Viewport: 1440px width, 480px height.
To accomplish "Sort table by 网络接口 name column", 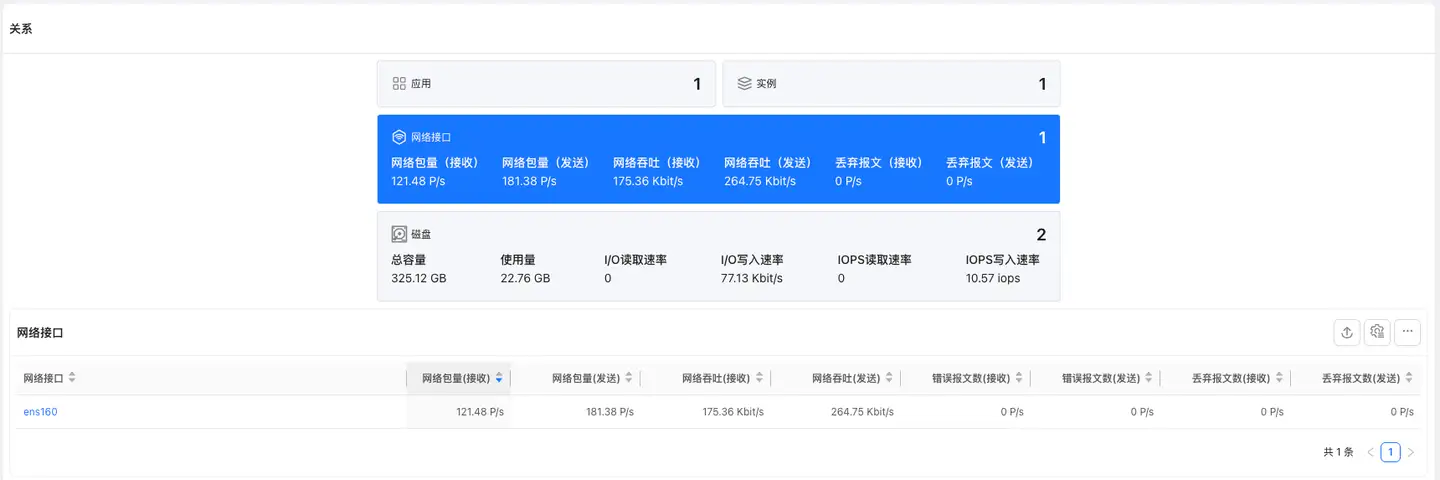I will pyautogui.click(x=72, y=379).
